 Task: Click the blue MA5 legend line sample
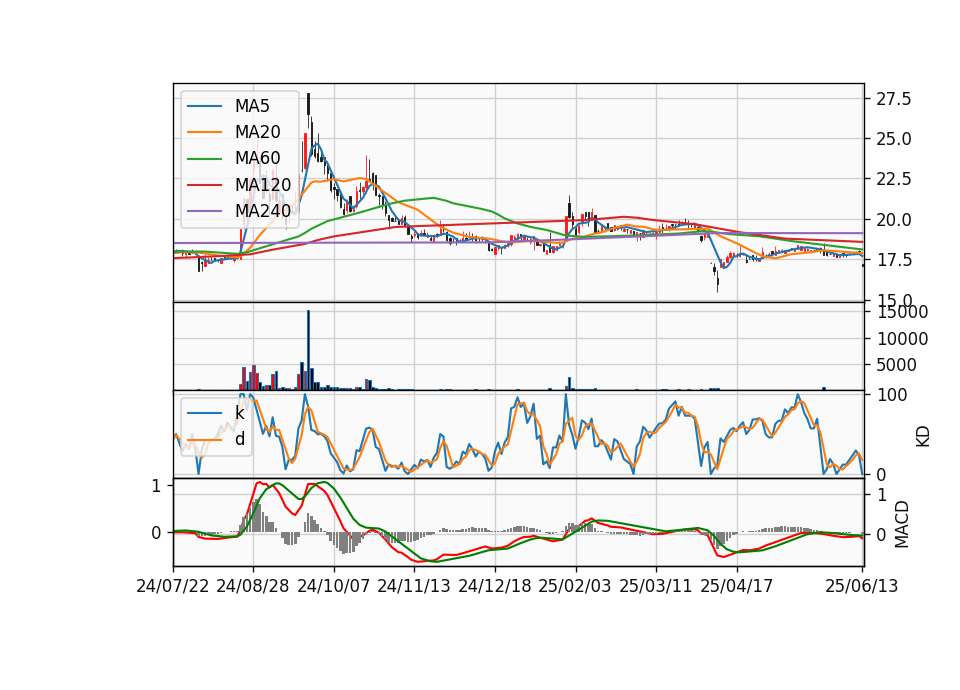click(204, 106)
